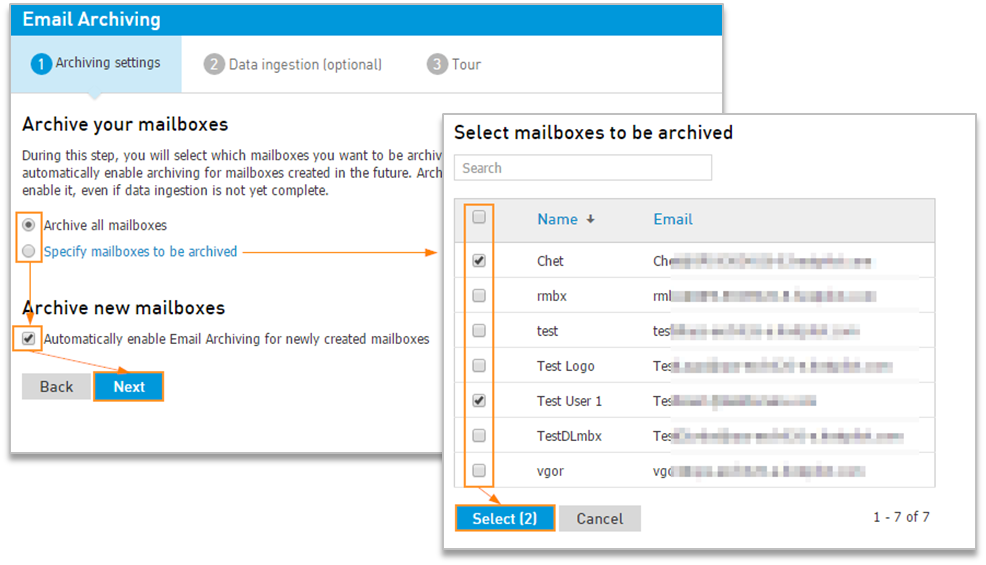Check the rmbx mailbox checkbox
This screenshot has height=565, width=986.
[x=479, y=295]
